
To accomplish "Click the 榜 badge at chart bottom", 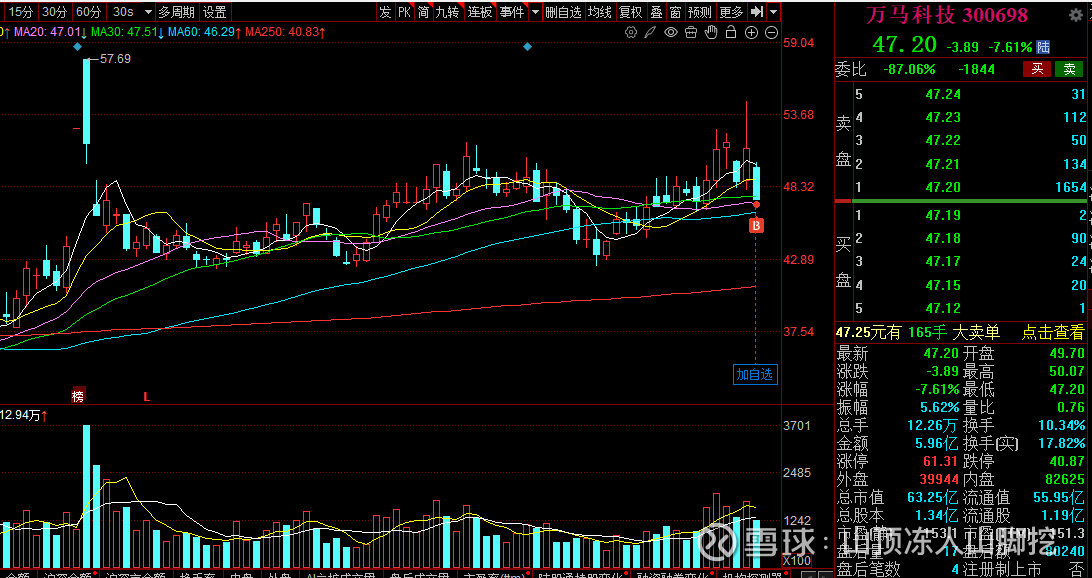I will (x=78, y=396).
